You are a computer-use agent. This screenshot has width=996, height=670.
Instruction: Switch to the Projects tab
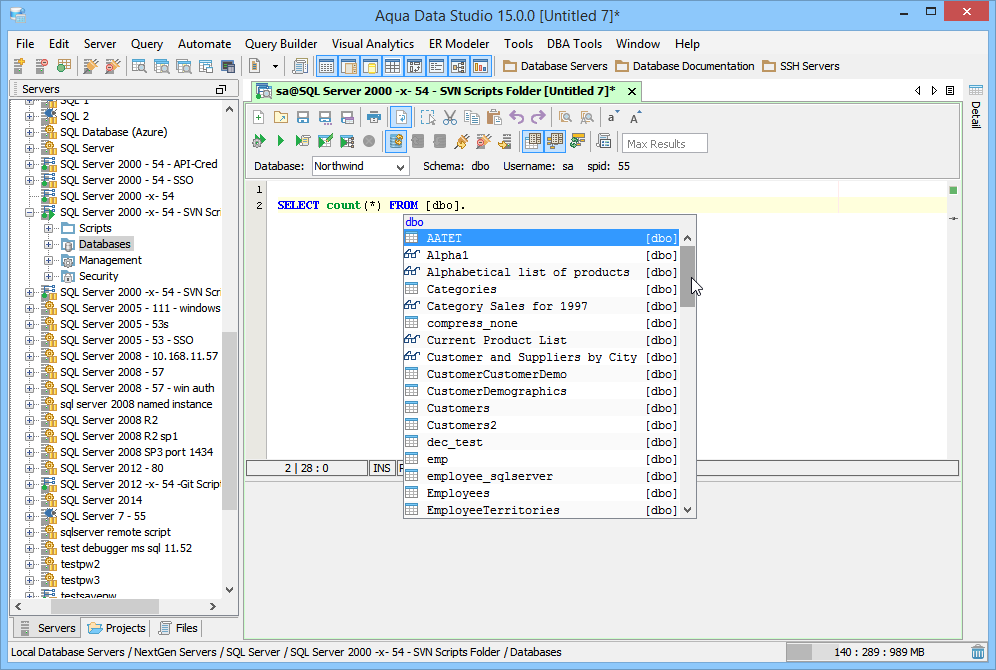pos(117,628)
